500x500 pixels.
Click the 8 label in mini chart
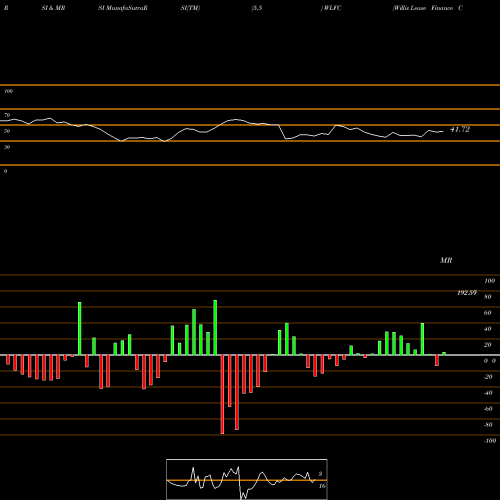pos(320,474)
